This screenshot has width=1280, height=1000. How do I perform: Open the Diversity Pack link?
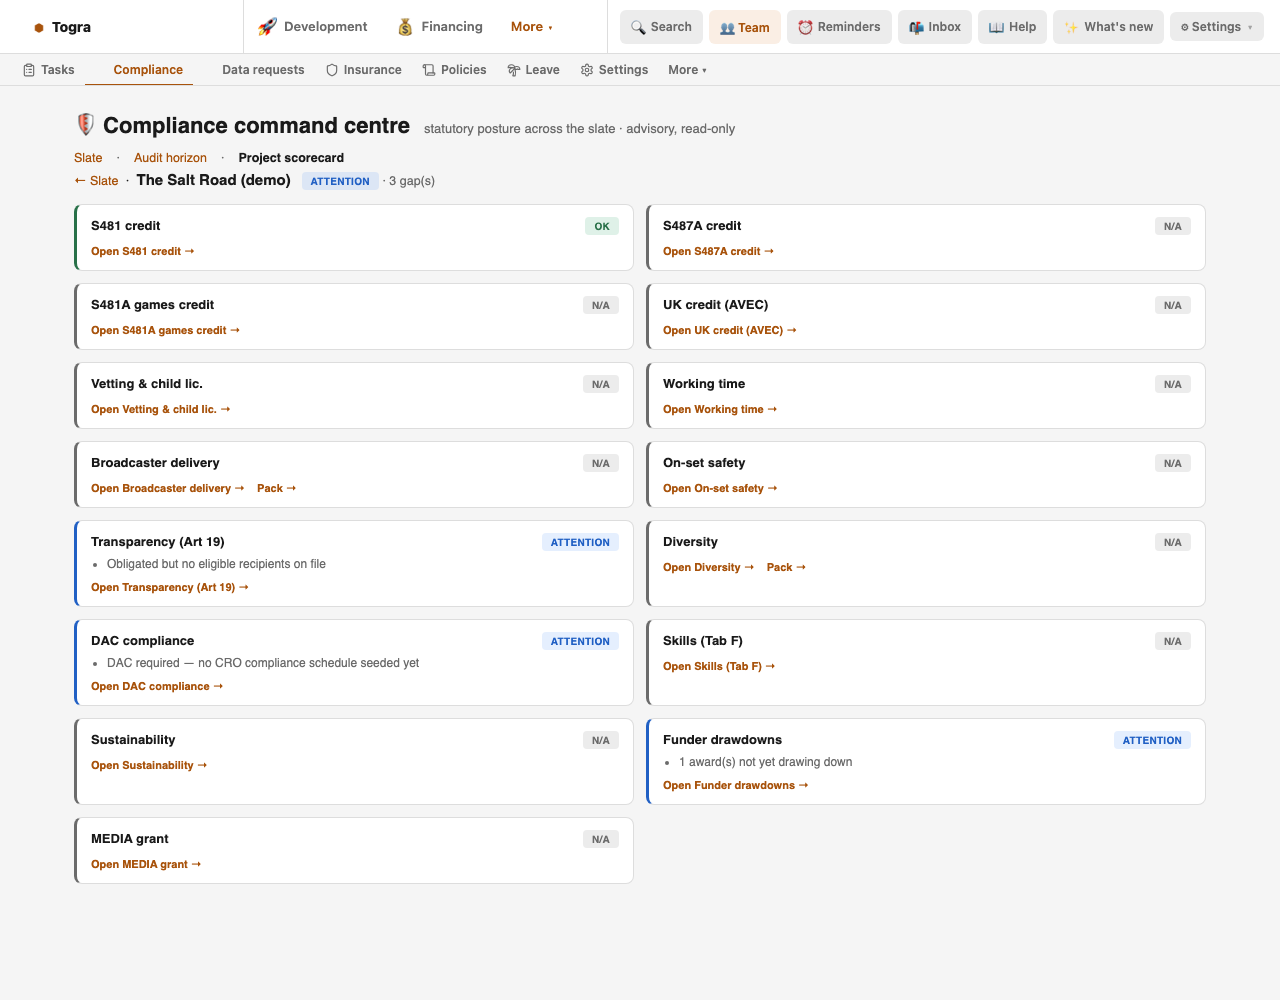[787, 568]
